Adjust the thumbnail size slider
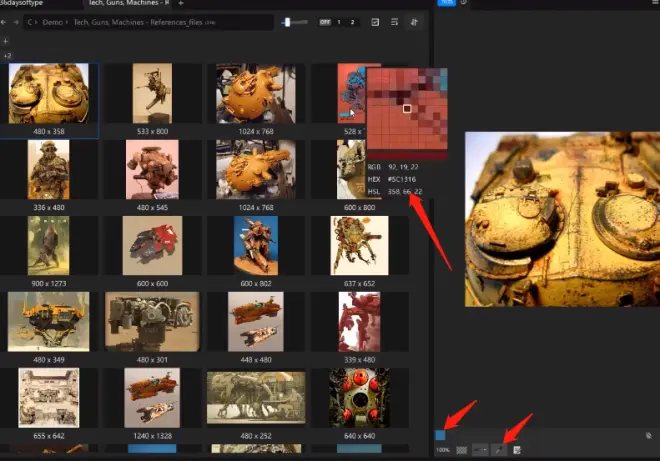This screenshot has width=660, height=461. pyautogui.click(x=294, y=22)
